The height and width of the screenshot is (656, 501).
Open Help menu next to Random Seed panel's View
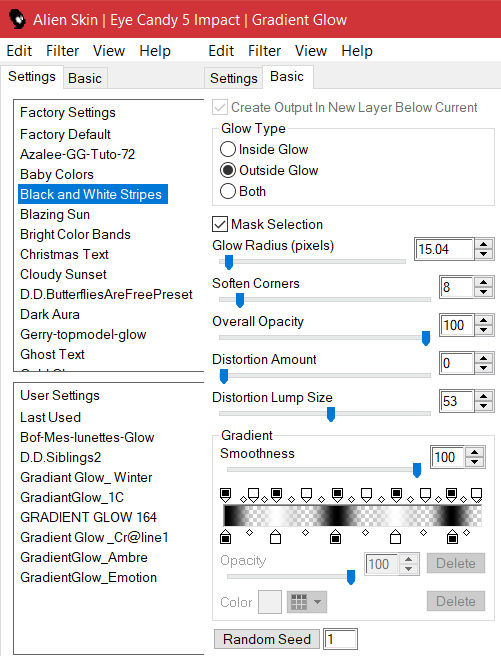357,51
